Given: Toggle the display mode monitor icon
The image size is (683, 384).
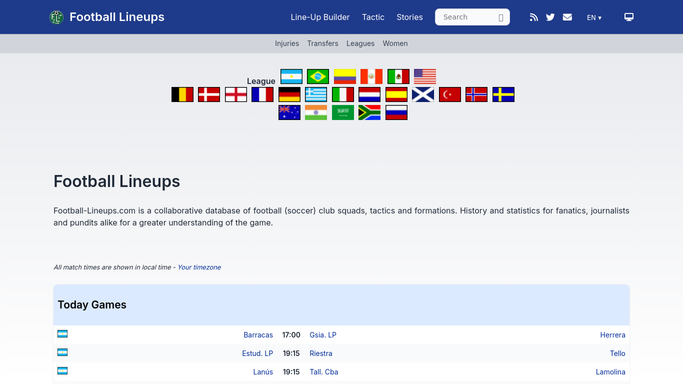Looking at the screenshot, I should point(629,17).
